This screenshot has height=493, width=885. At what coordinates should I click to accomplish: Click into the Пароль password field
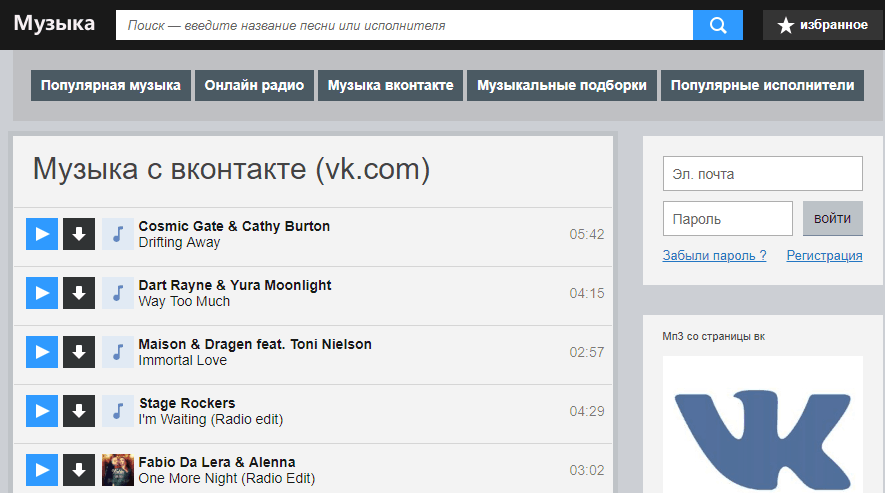pyautogui.click(x=727, y=219)
